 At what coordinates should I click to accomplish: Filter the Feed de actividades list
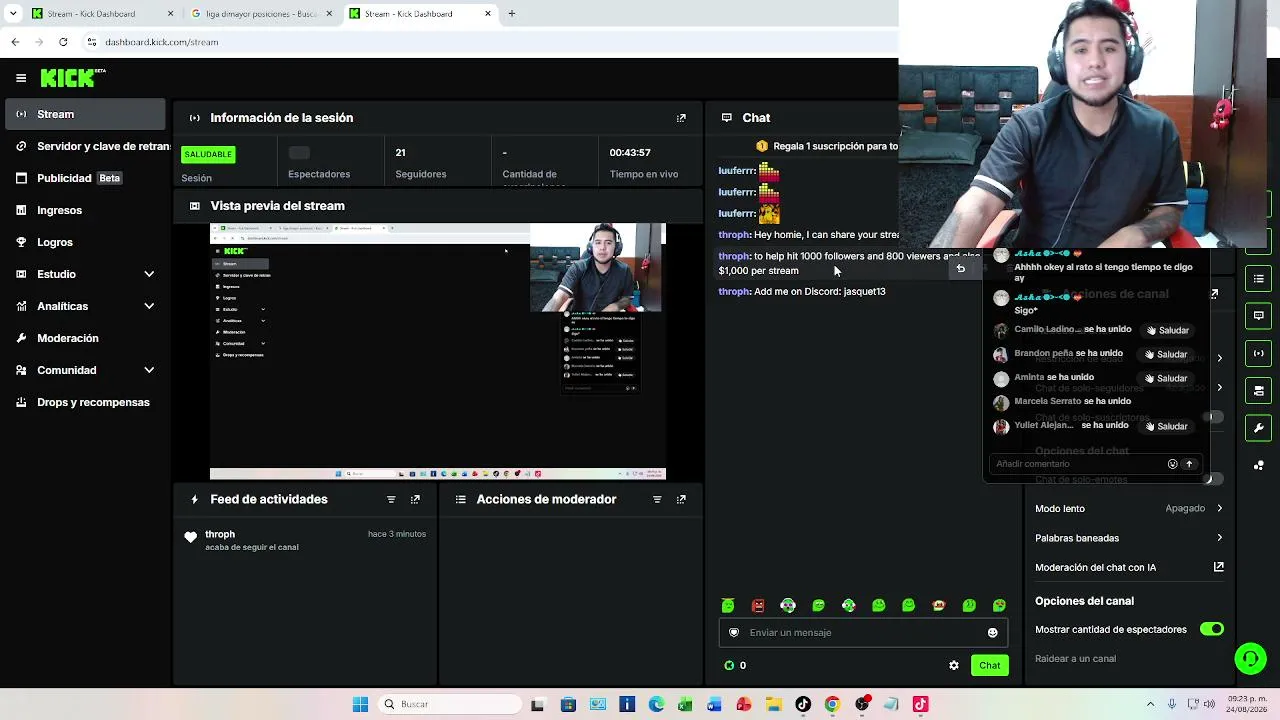pyautogui.click(x=391, y=499)
